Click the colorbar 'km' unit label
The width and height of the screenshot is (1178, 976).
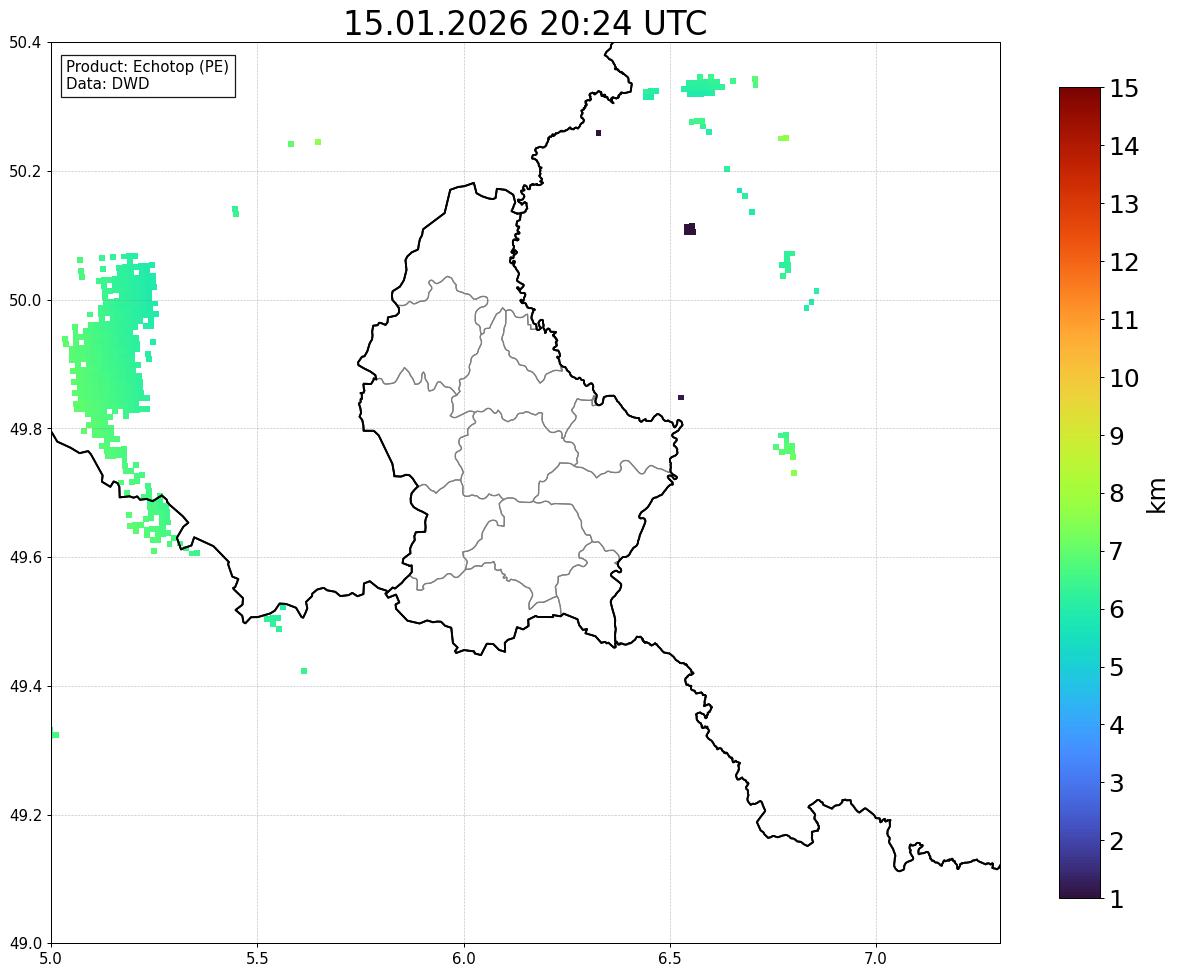coord(1157,495)
